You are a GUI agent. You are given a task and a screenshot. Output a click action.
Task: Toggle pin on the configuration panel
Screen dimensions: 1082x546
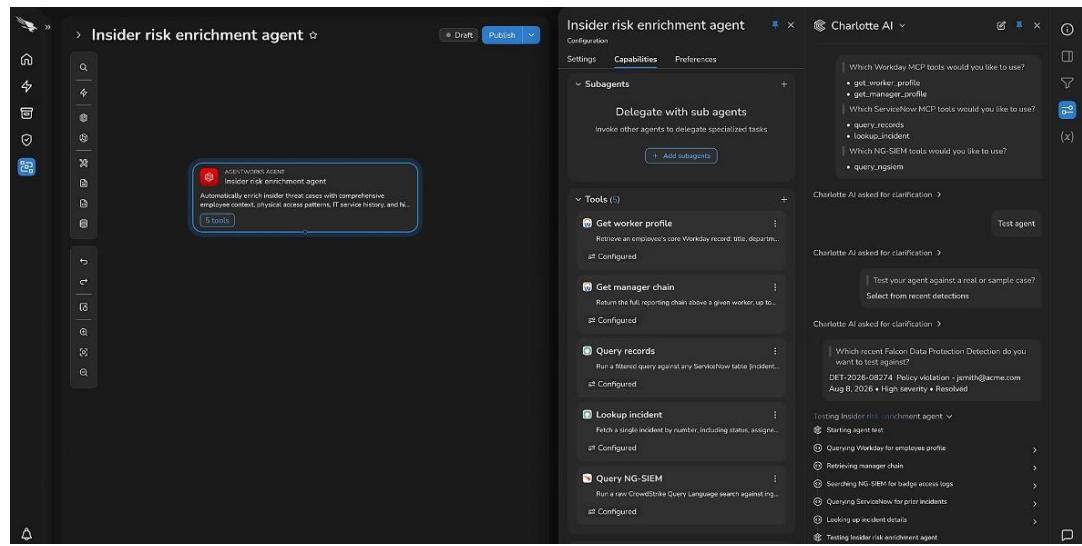coord(774,25)
